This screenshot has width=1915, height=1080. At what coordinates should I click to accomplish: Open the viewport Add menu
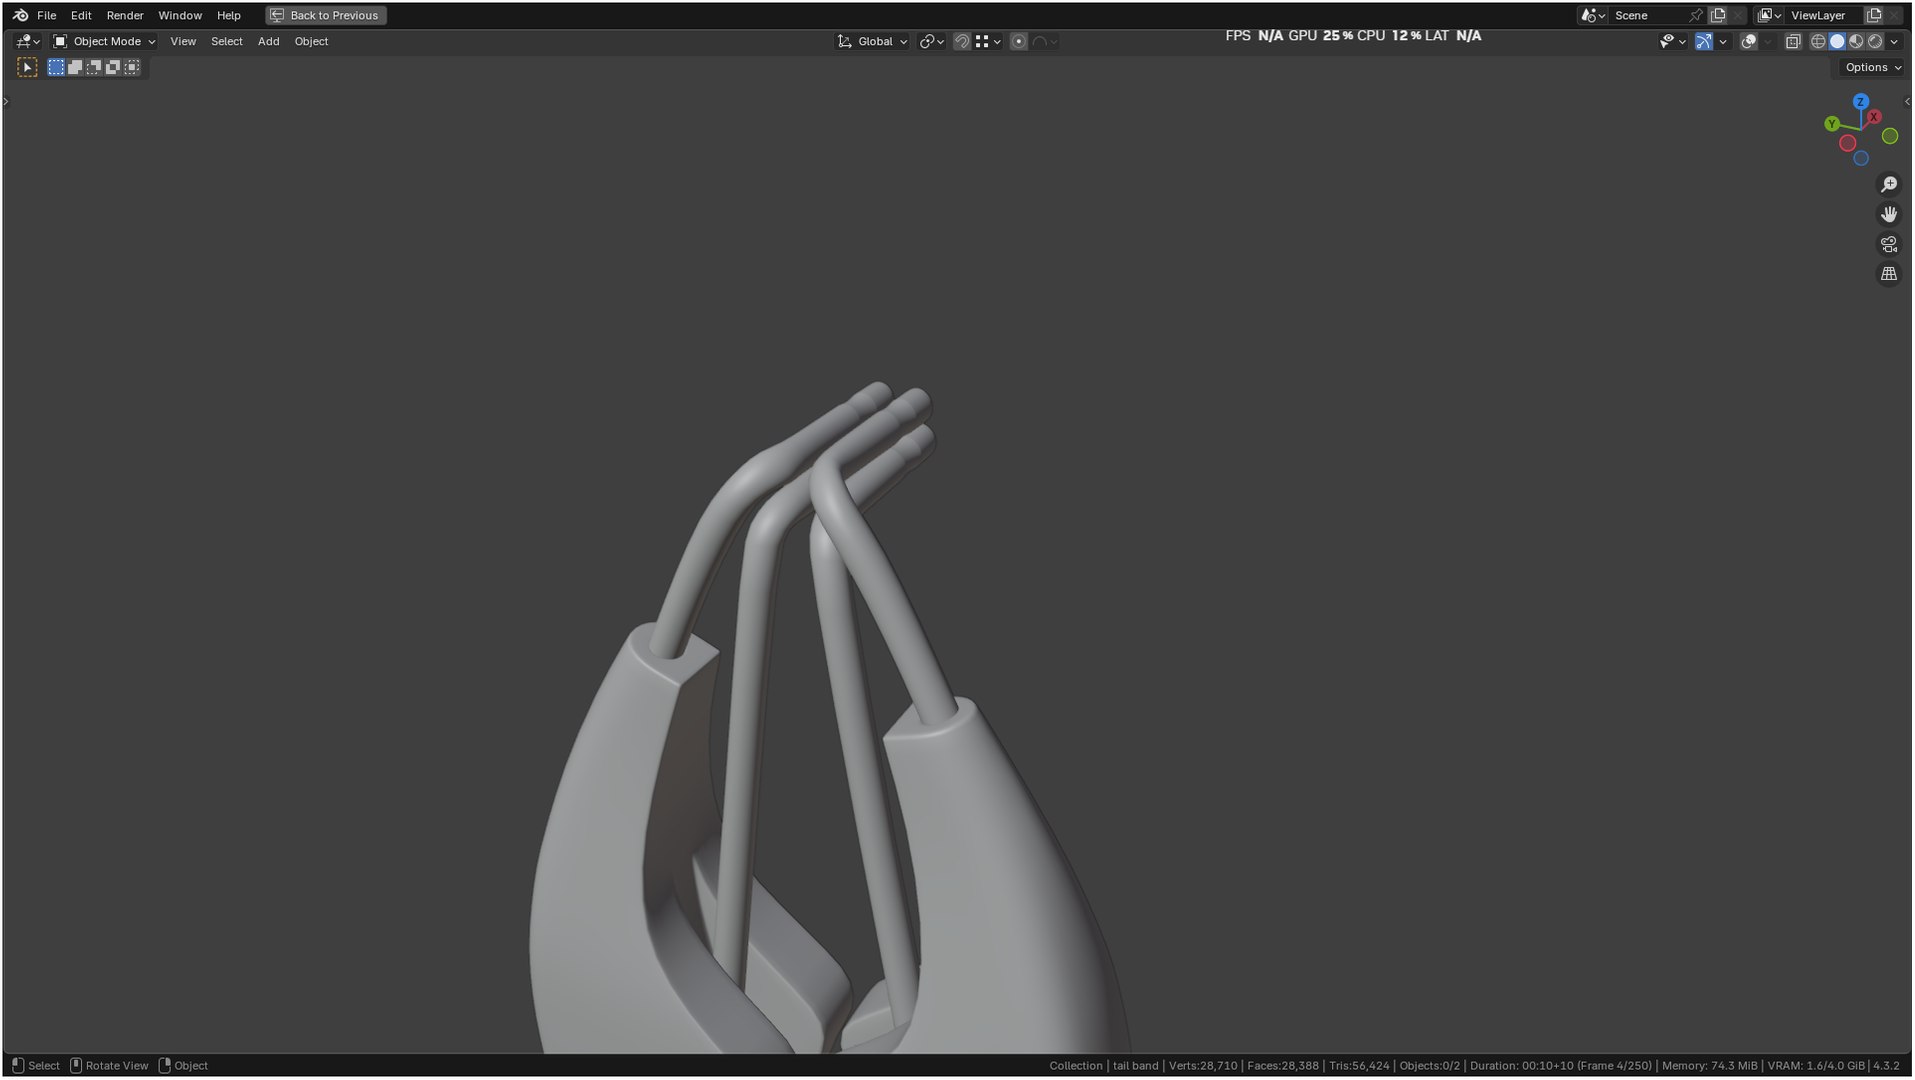[x=268, y=41]
